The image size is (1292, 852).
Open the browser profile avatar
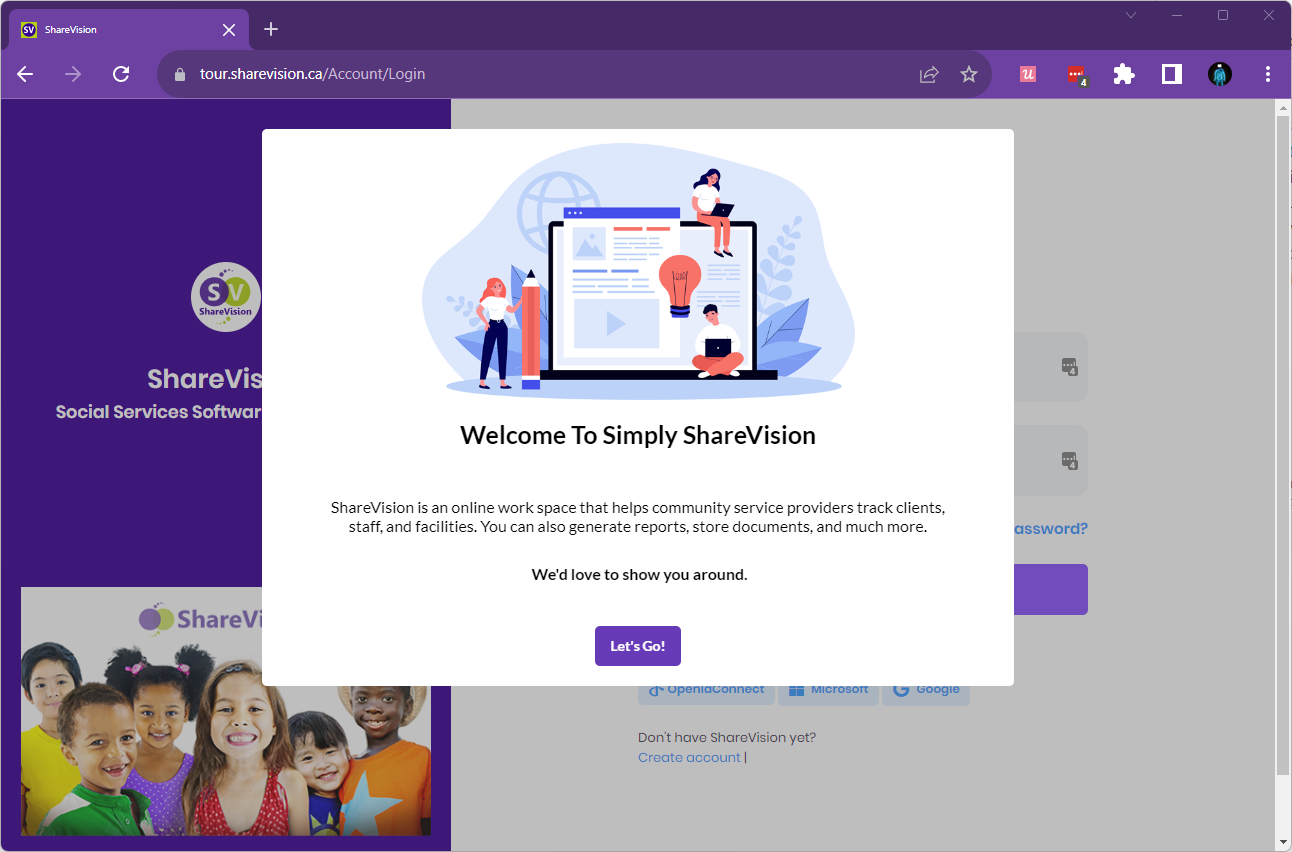[1219, 74]
